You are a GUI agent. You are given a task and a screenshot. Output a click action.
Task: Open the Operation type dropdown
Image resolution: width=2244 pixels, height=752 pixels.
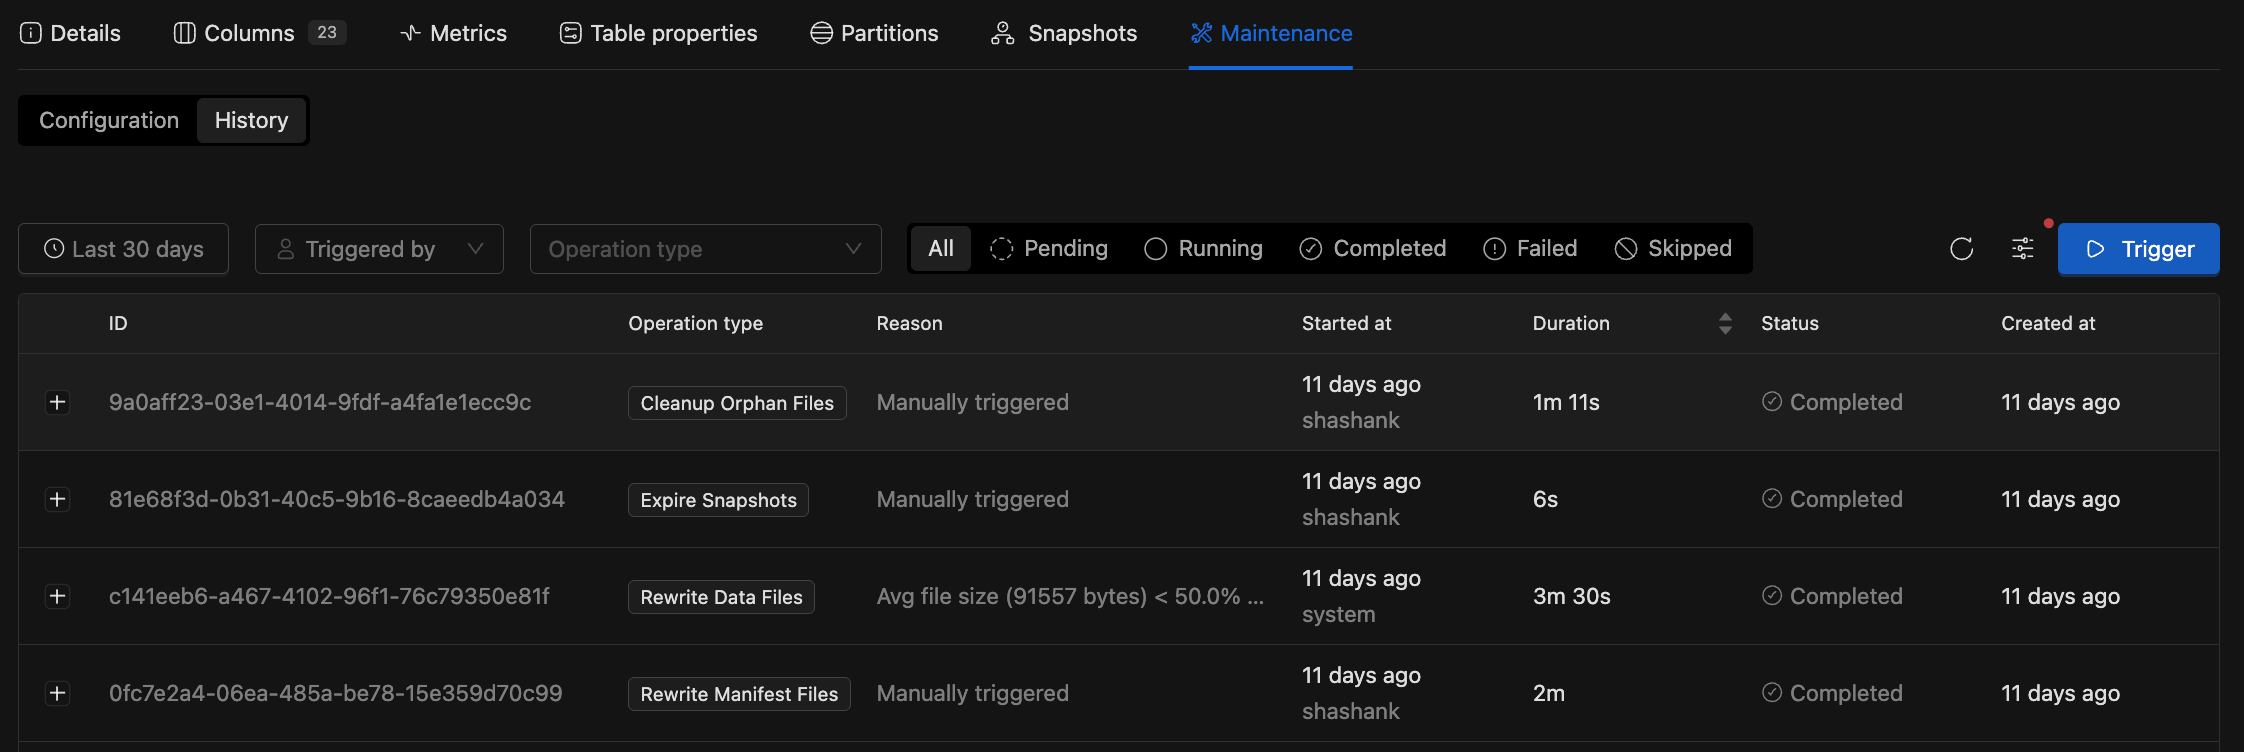click(x=706, y=249)
